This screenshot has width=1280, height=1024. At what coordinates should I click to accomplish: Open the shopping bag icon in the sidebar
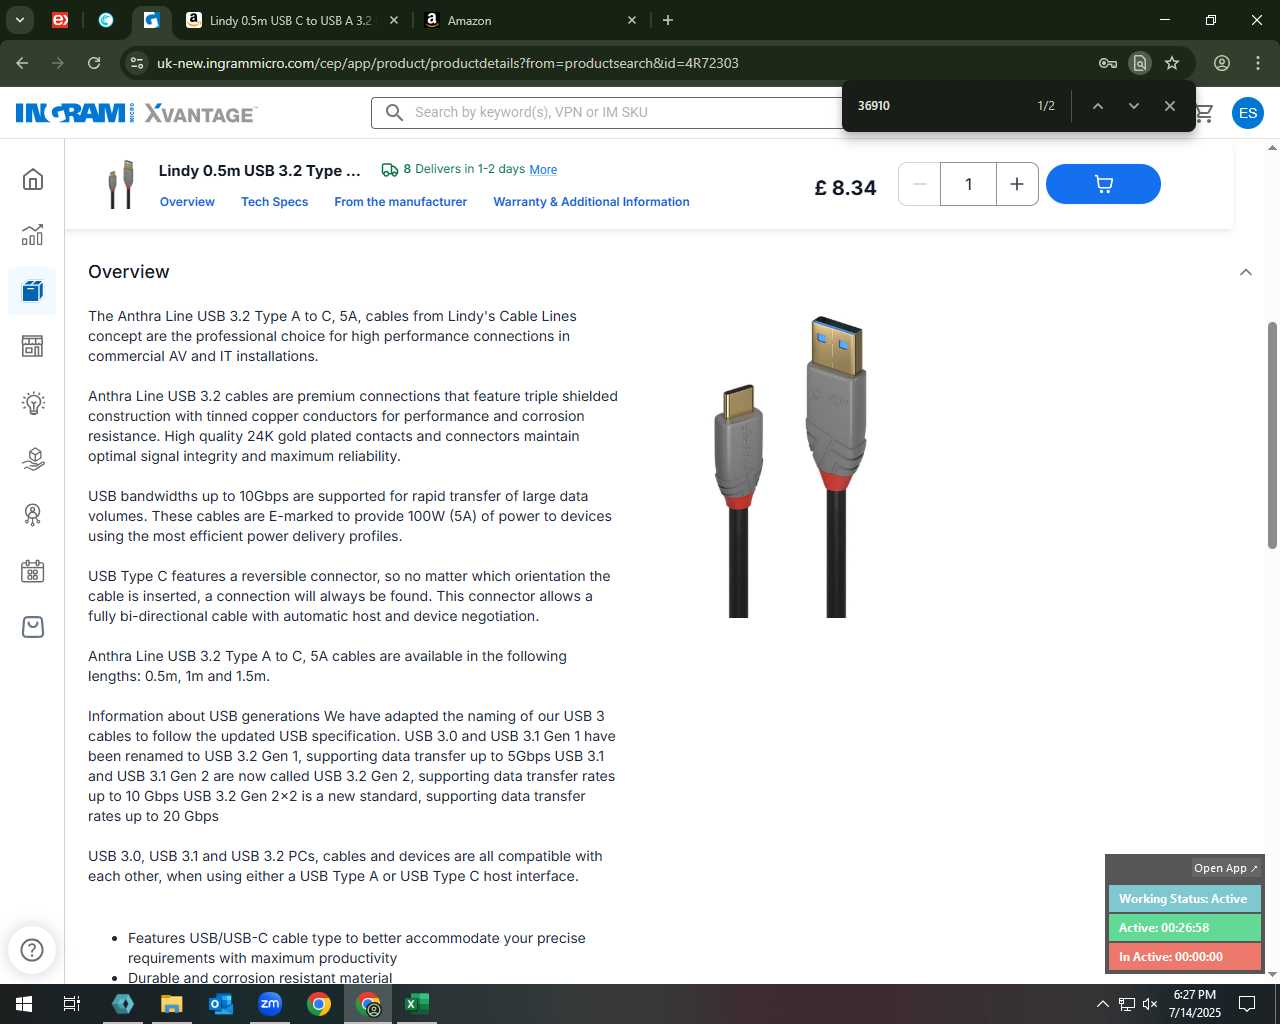point(33,627)
